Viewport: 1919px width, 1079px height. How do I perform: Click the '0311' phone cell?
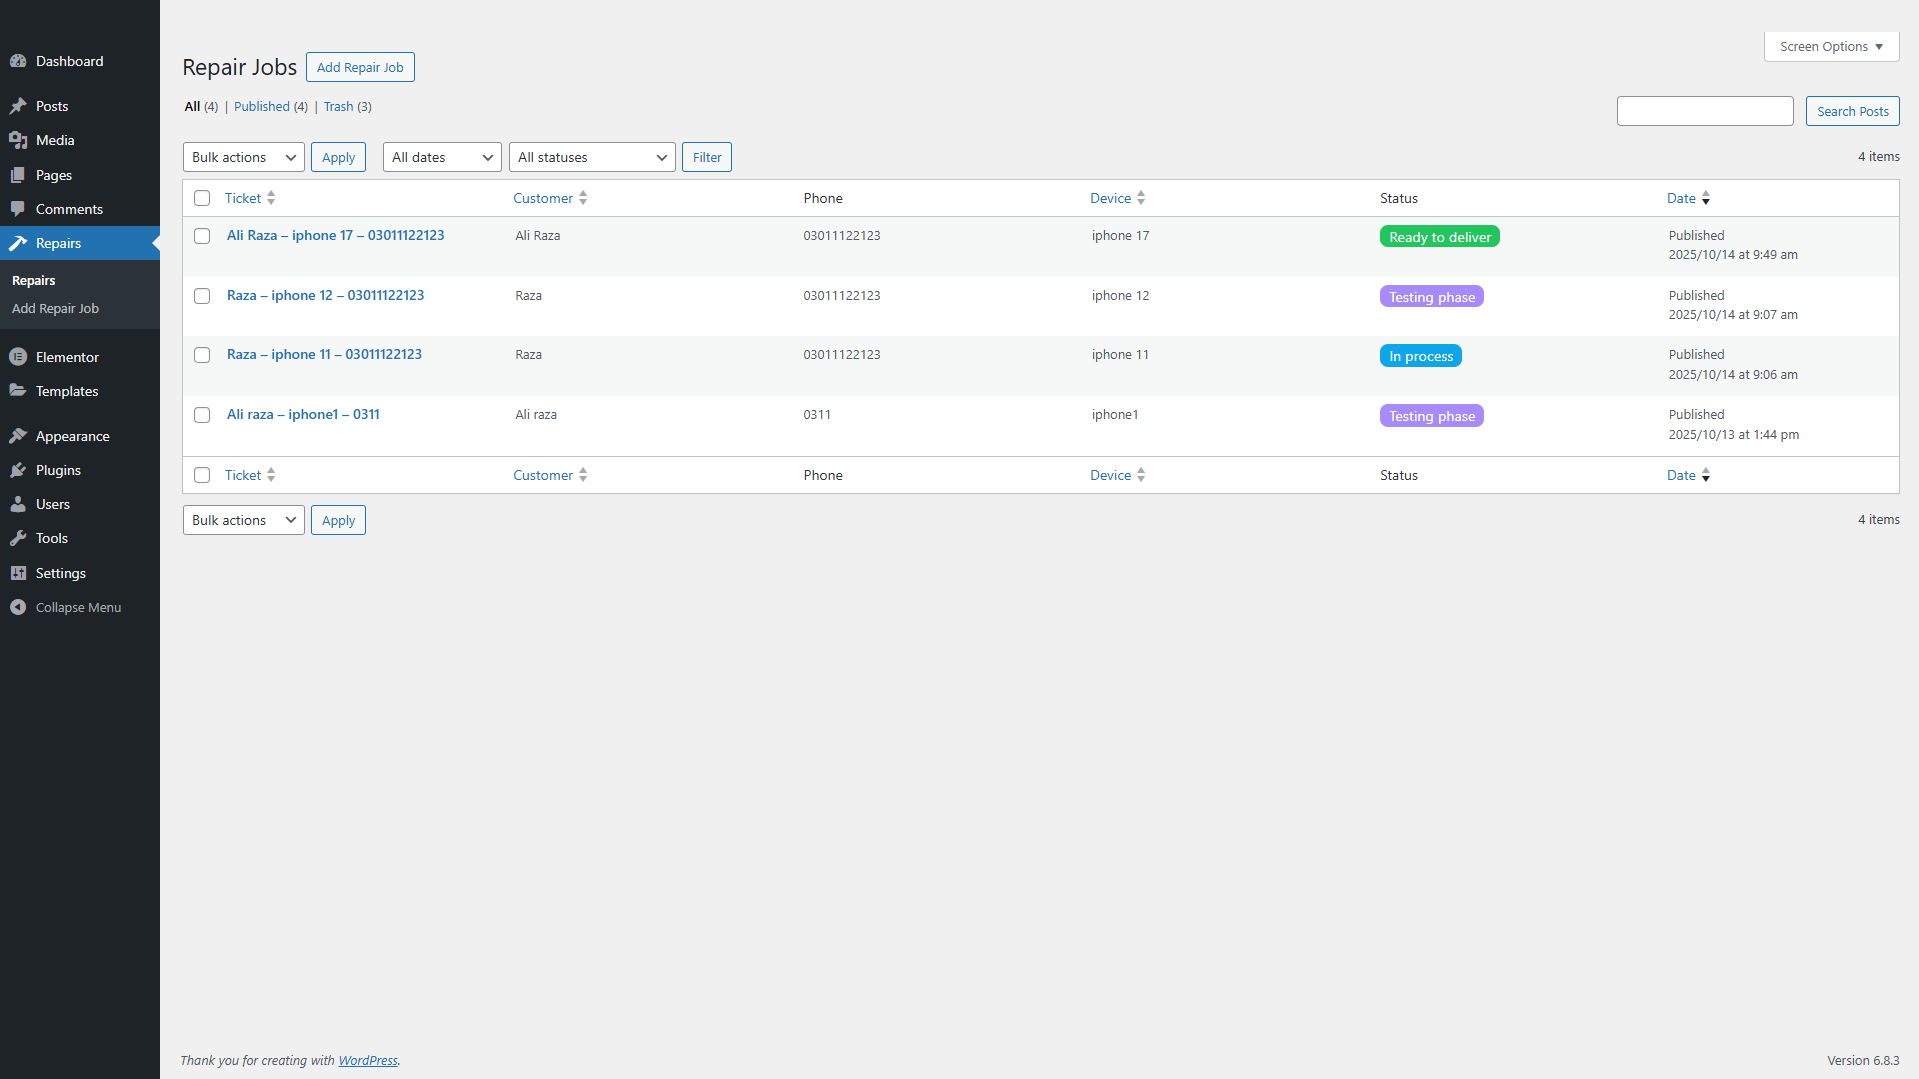click(816, 414)
